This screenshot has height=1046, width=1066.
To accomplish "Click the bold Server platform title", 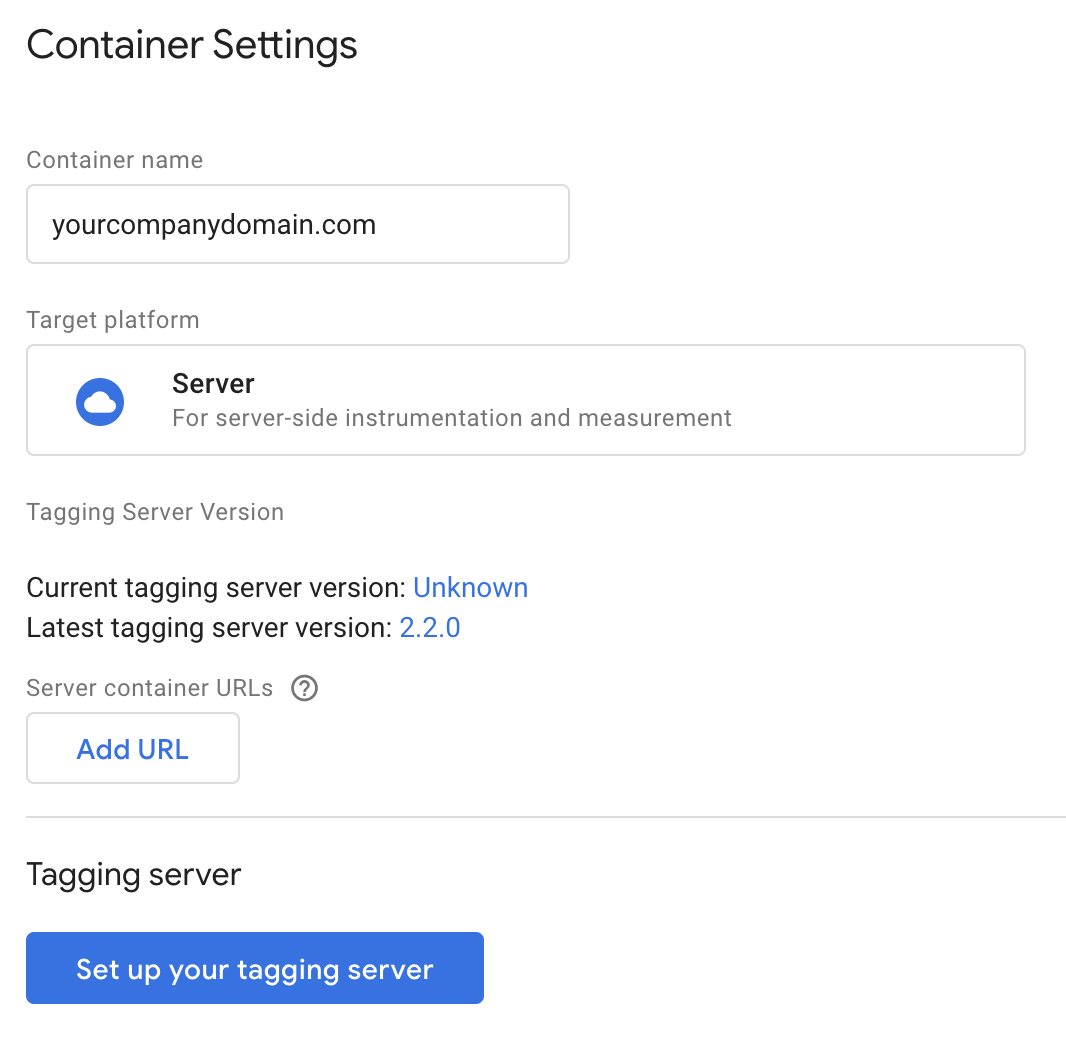I will 213,384.
